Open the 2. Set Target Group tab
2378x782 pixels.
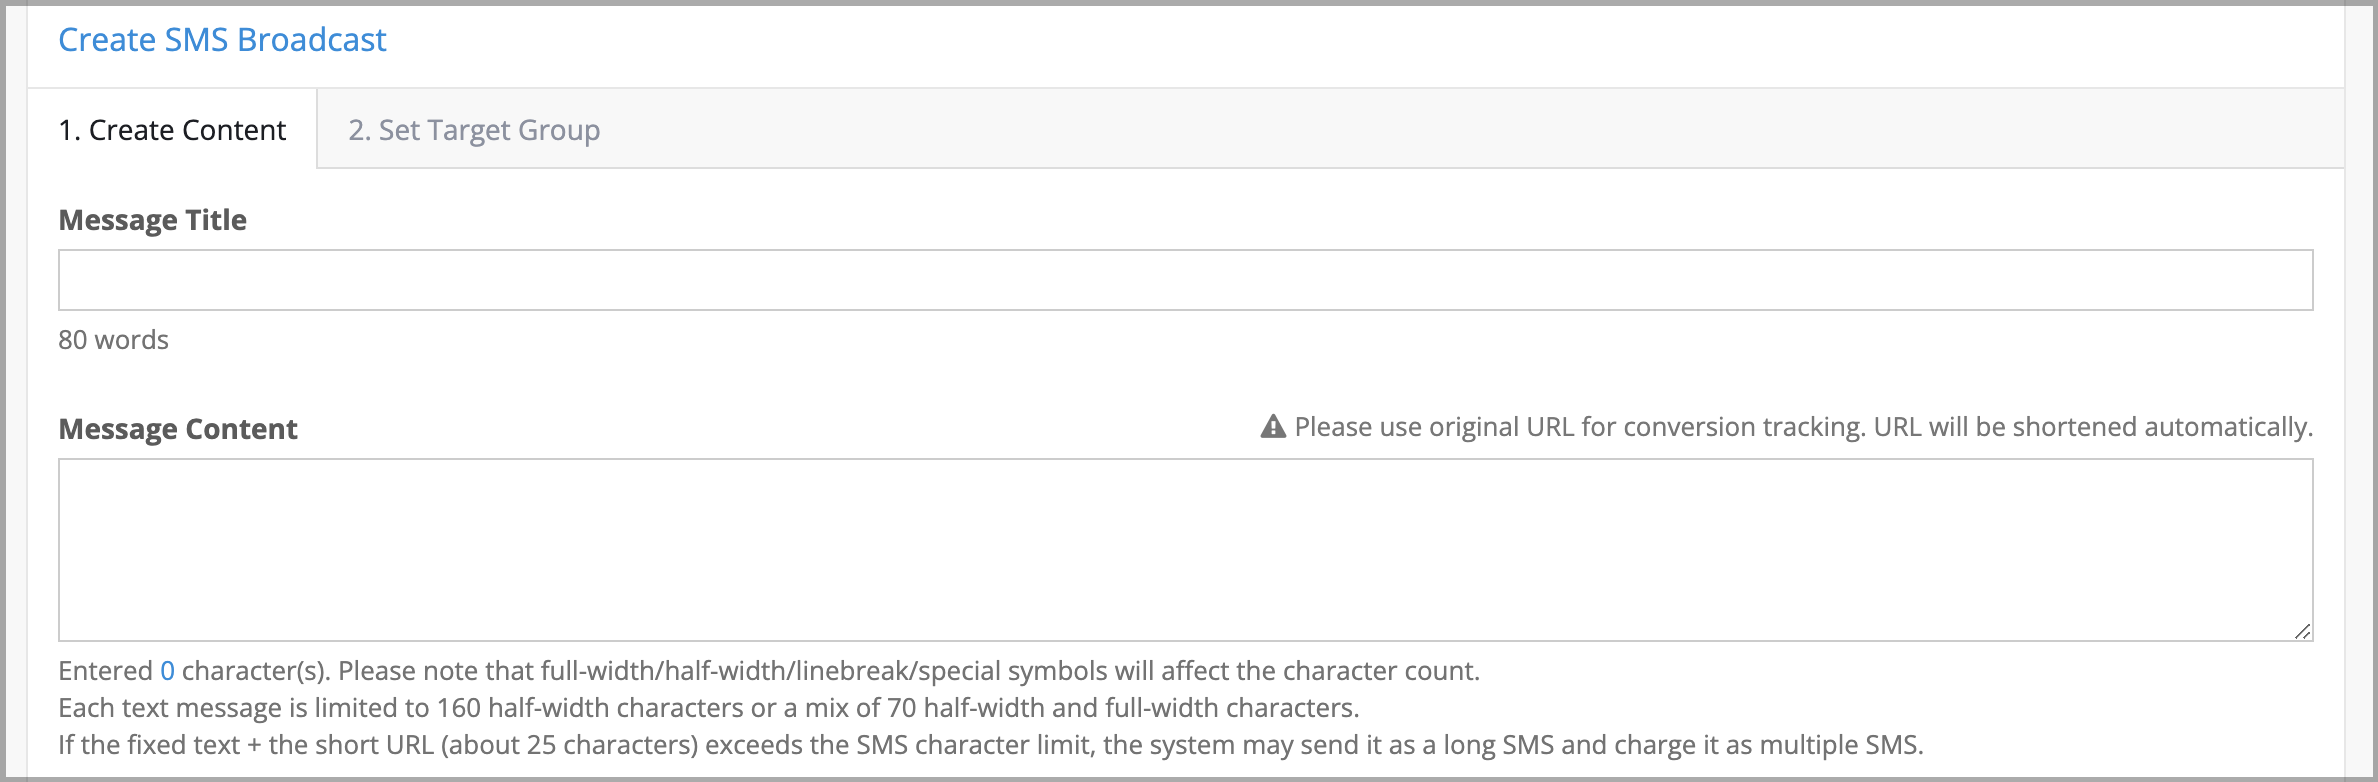pos(474,130)
